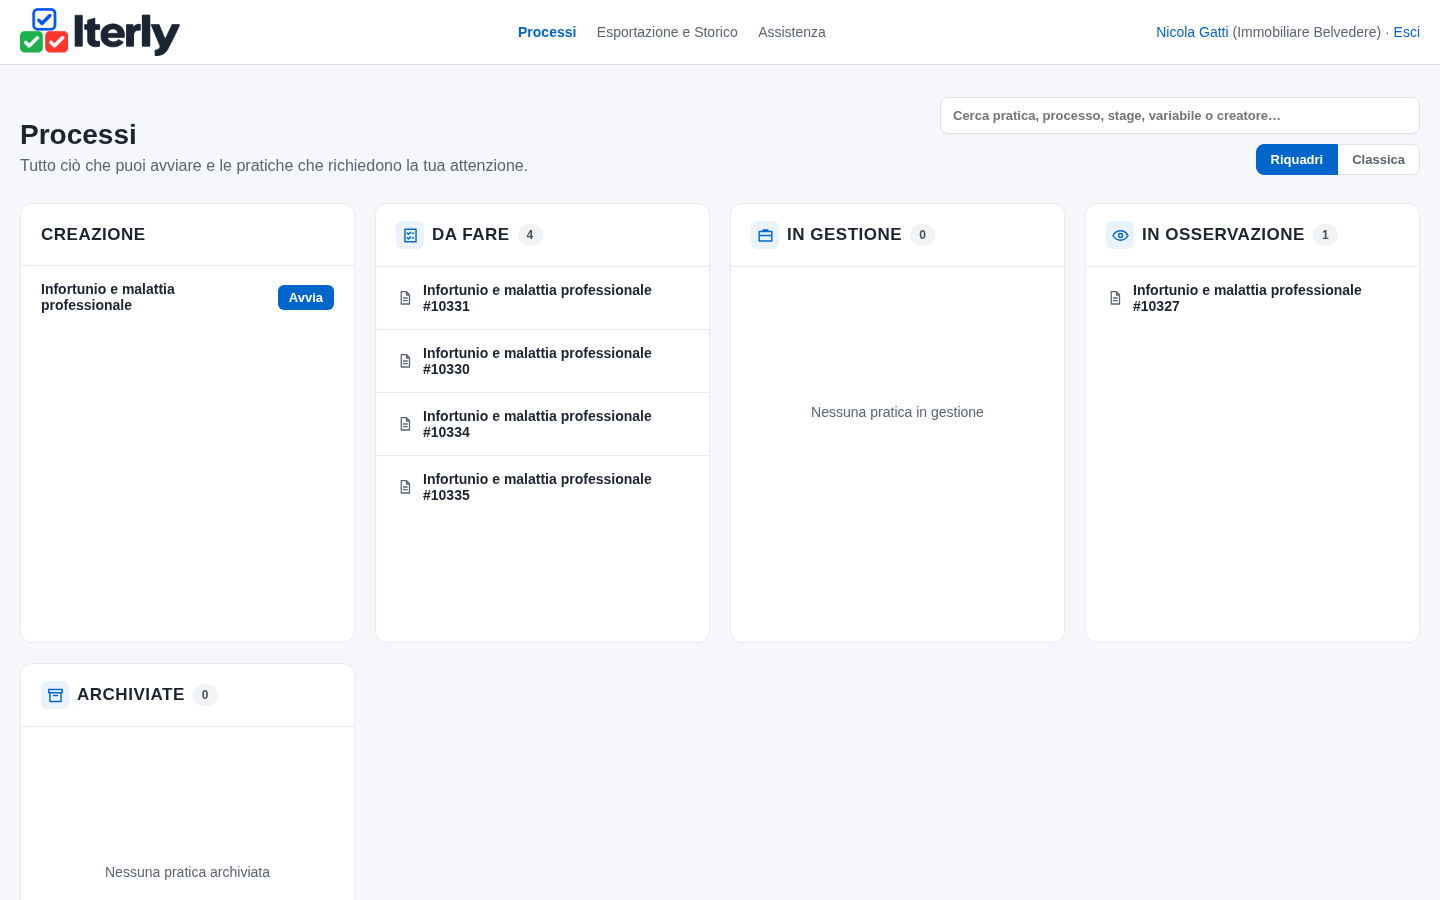Click the document icon for pratica #10331
The image size is (1440, 900).
pos(405,298)
